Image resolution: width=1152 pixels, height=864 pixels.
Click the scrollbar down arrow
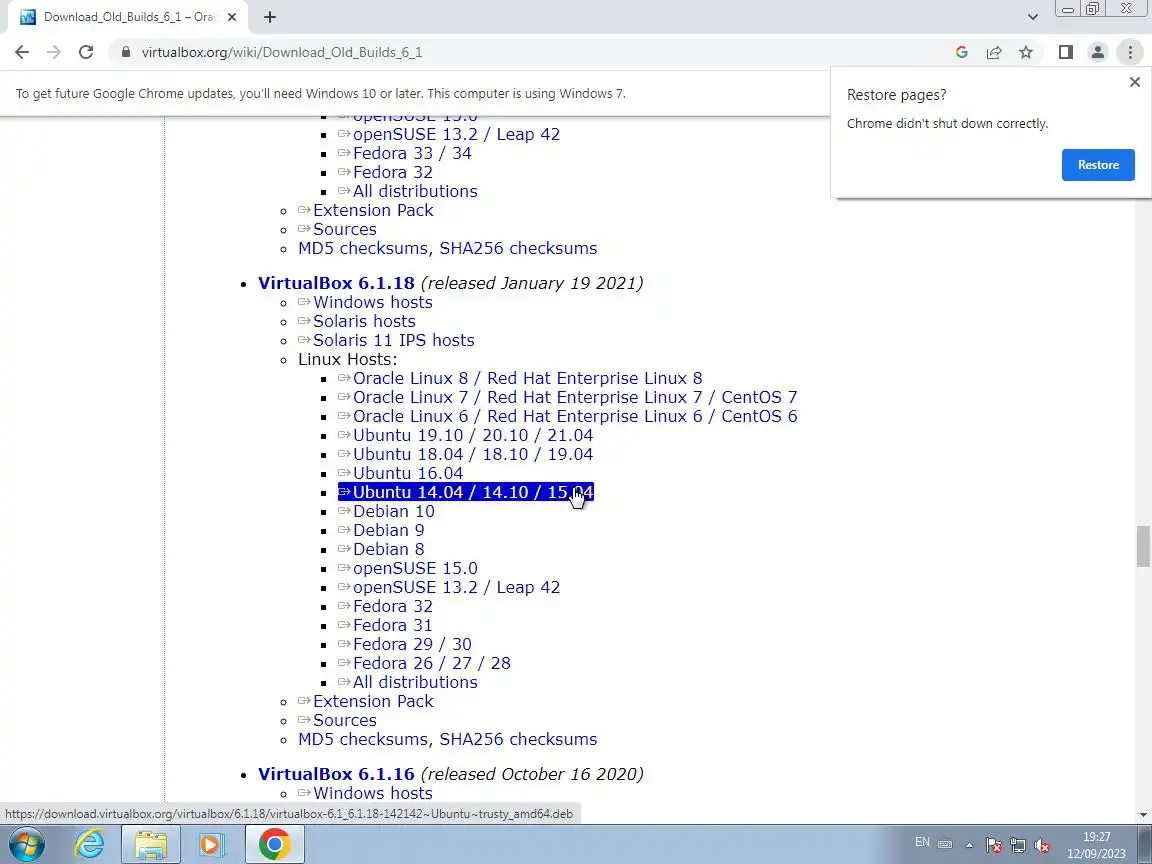[x=1143, y=815]
